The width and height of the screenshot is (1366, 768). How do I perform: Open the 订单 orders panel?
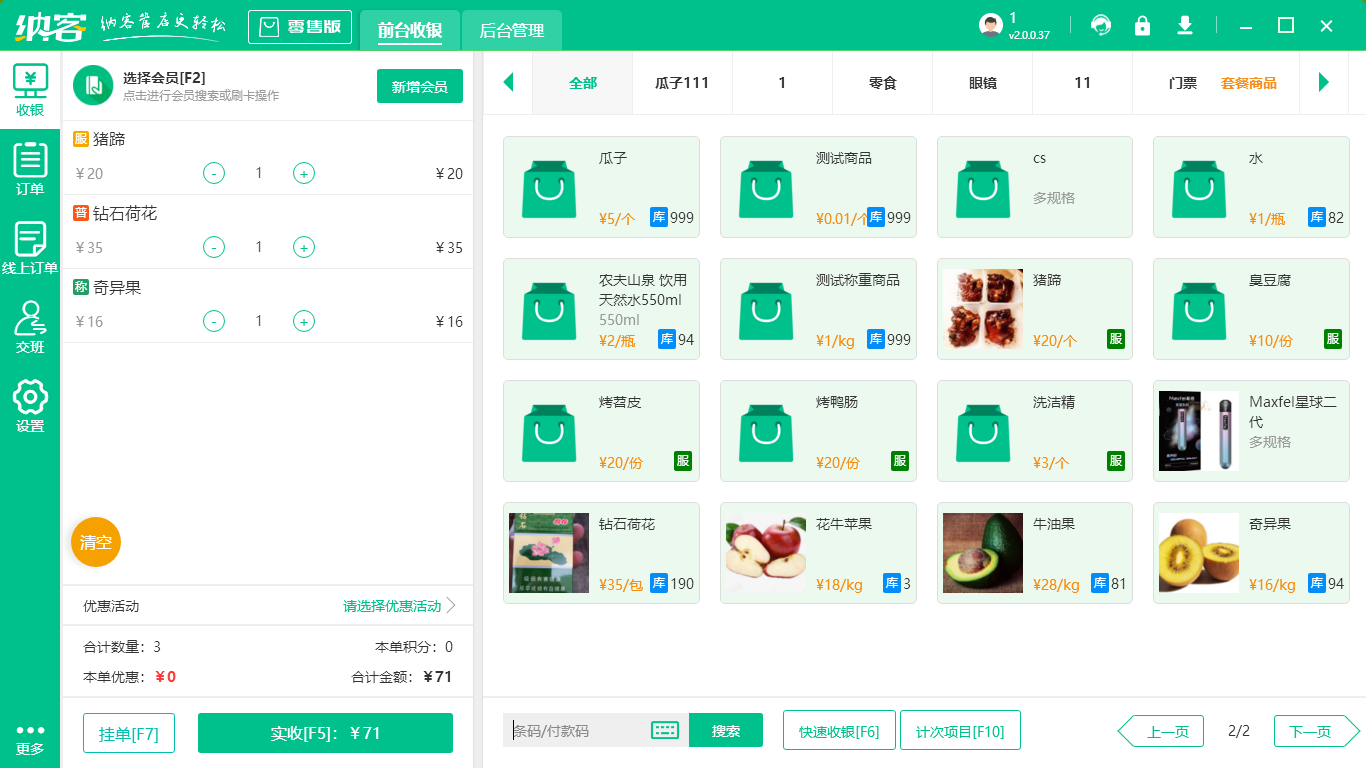tap(29, 165)
